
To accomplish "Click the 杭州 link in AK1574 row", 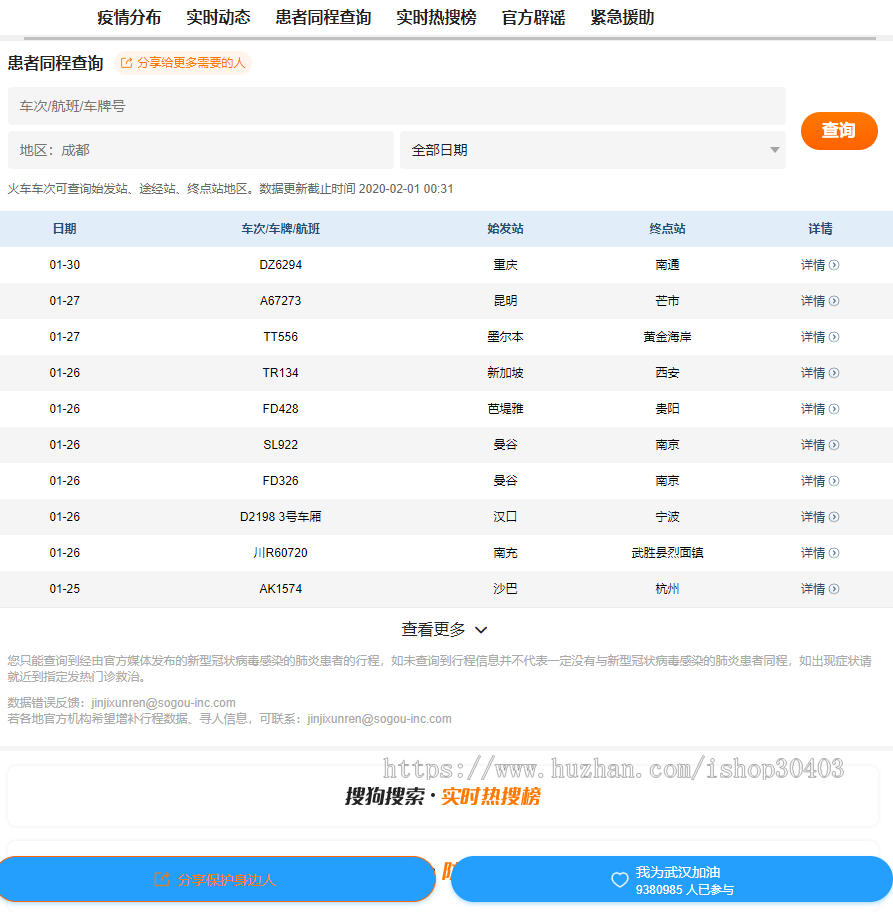I will (x=667, y=589).
